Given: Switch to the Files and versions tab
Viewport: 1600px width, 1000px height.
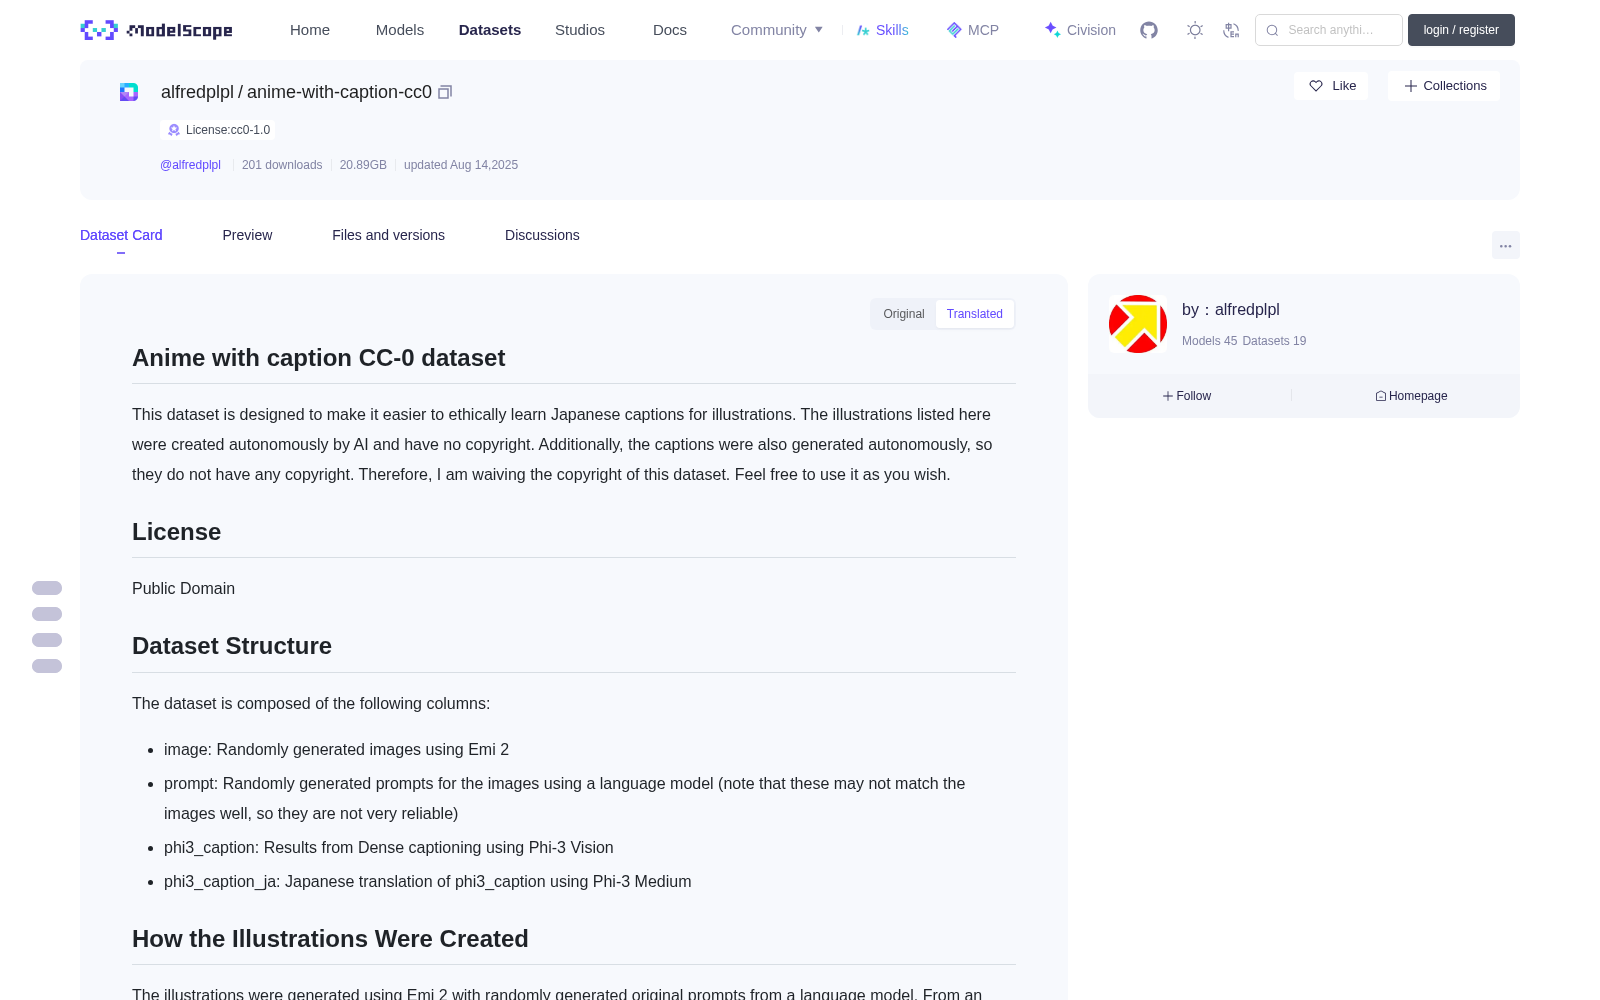Looking at the screenshot, I should pyautogui.click(x=389, y=235).
